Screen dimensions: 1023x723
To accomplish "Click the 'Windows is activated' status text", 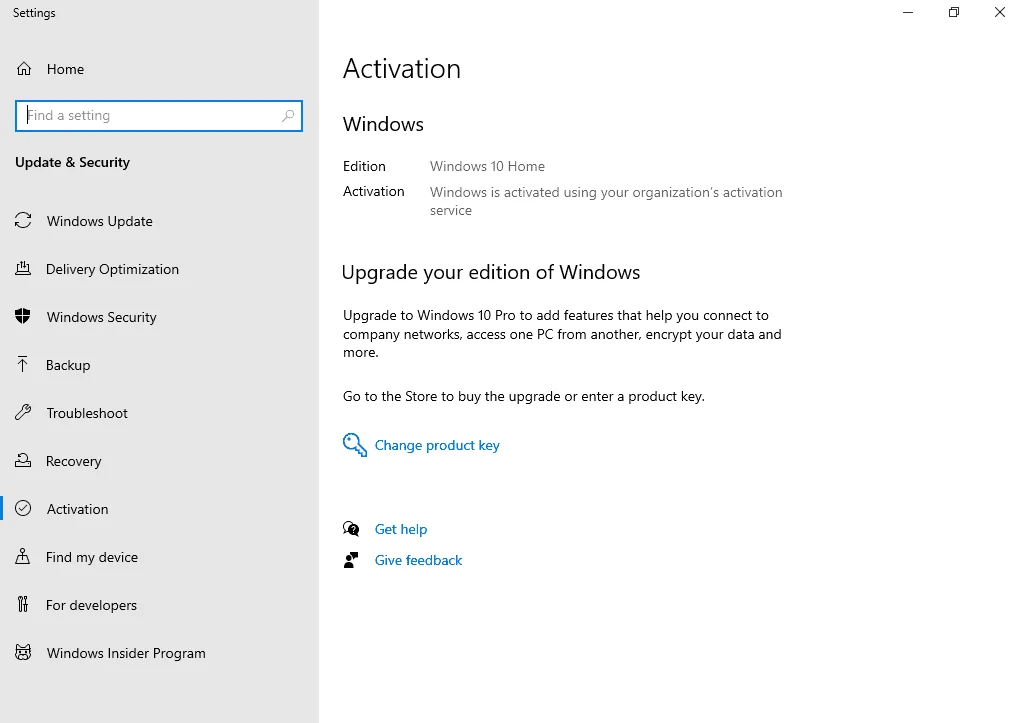I will tap(605, 201).
